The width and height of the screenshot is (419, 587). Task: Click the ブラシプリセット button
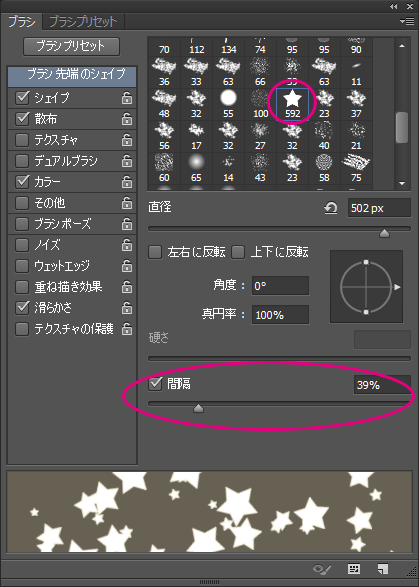click(x=71, y=46)
